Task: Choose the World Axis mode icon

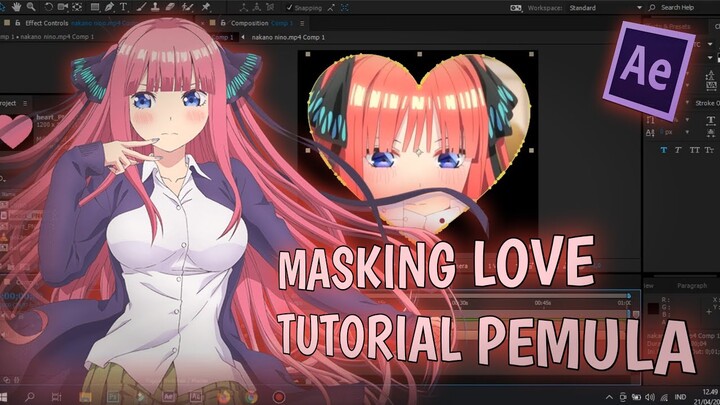Action: 257,7
